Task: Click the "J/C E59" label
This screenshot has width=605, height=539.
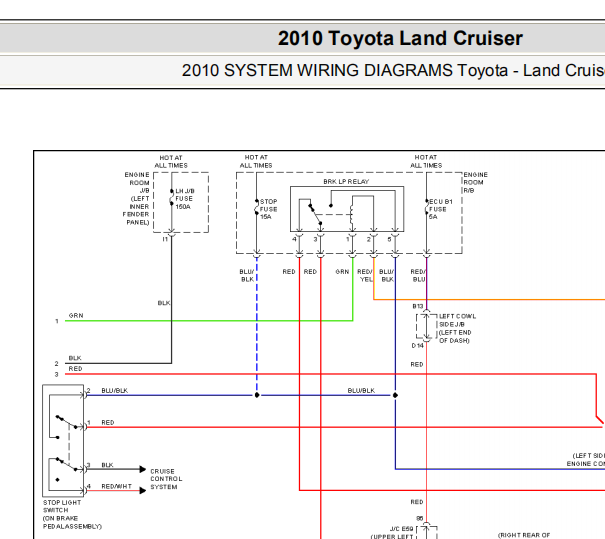Action: [x=401, y=529]
